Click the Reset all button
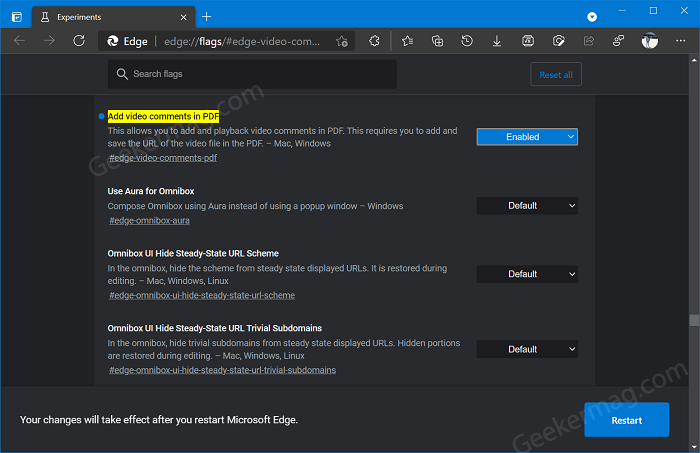700x453 pixels. (556, 75)
